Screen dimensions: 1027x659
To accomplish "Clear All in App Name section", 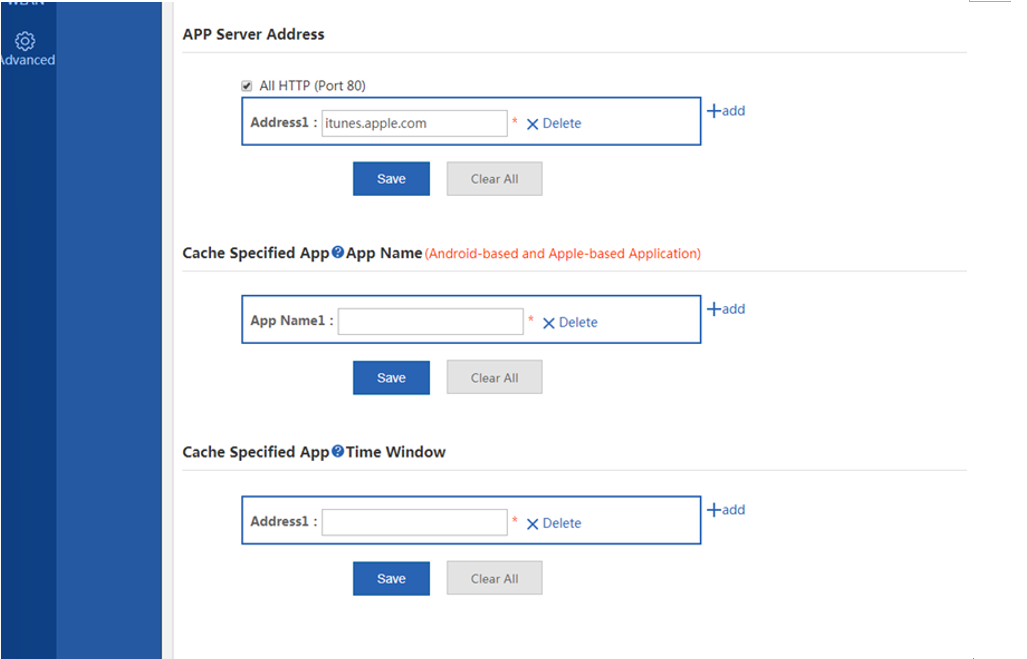I will [495, 378].
